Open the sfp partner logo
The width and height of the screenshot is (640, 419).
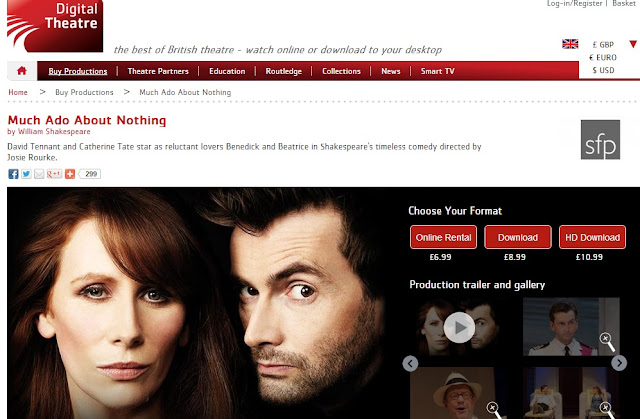pos(600,140)
